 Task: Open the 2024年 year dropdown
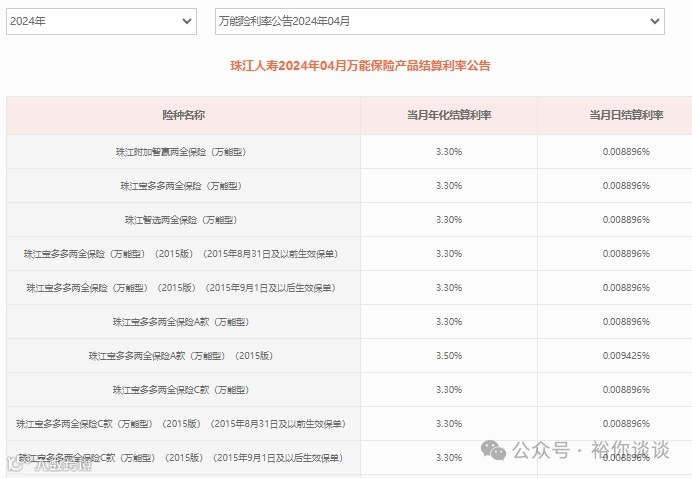coord(101,21)
